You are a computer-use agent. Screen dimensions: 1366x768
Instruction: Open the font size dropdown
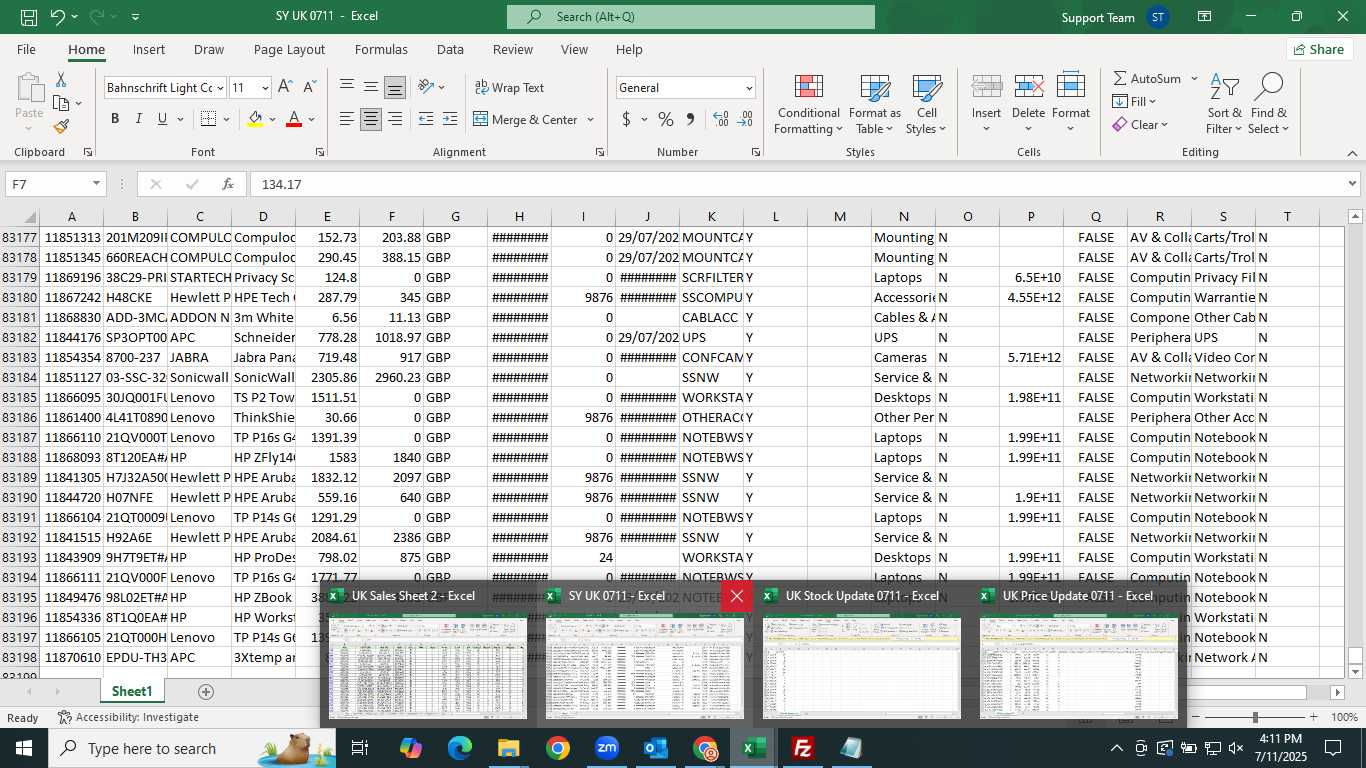click(x=264, y=88)
